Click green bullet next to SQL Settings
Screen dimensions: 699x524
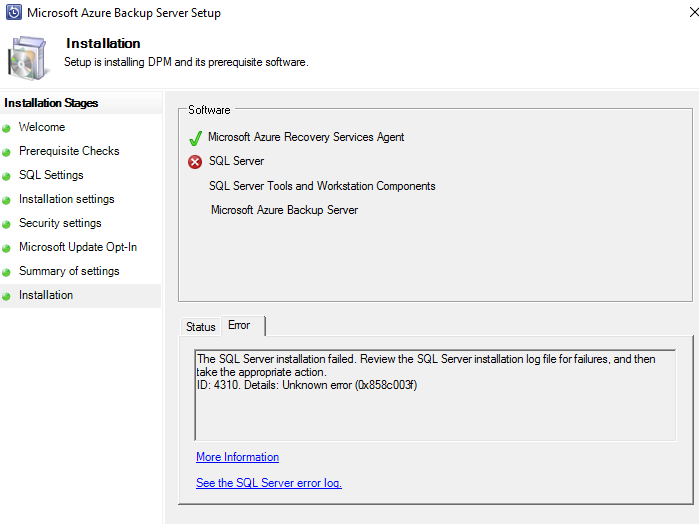tap(6, 177)
